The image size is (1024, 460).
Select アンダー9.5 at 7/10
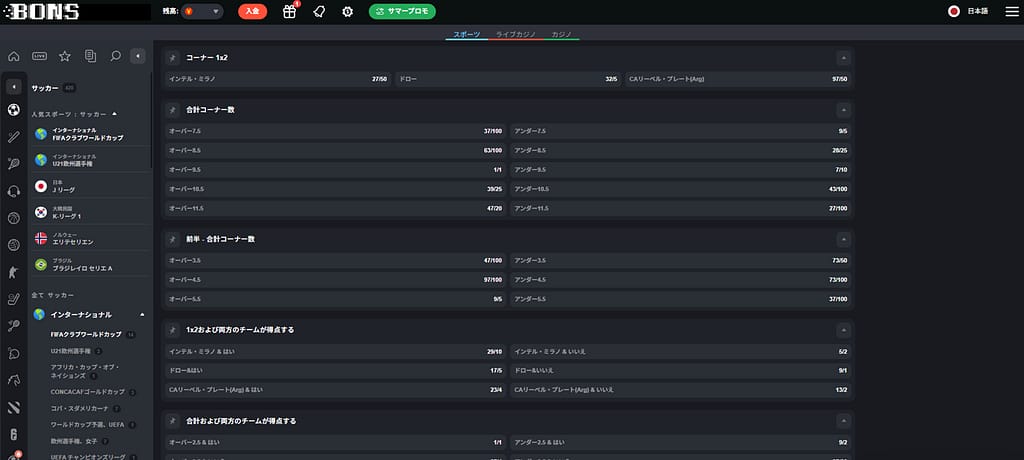pos(680,170)
